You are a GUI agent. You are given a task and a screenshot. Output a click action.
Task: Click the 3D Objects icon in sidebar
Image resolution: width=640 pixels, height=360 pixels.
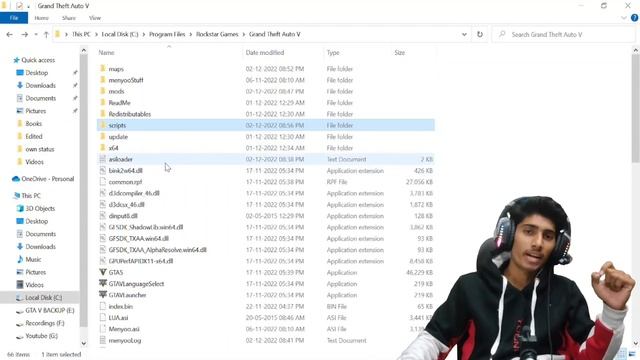click(20, 209)
